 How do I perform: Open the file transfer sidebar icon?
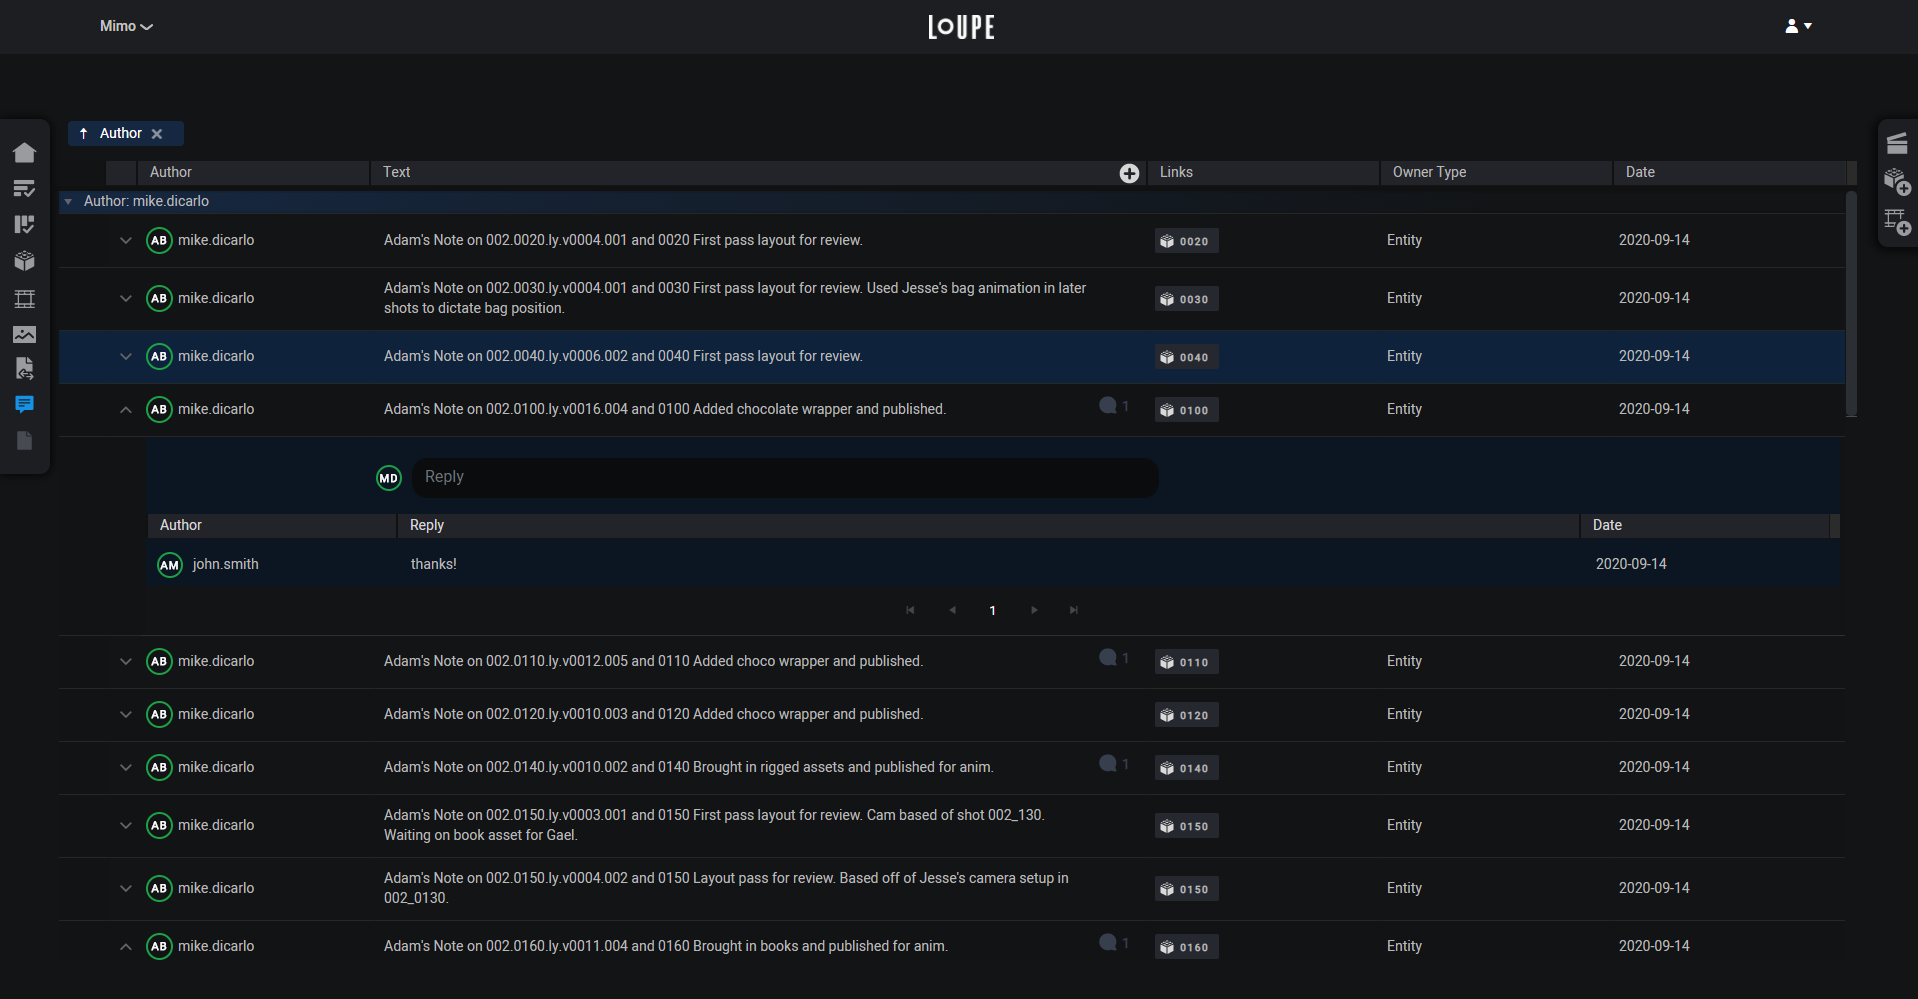[x=24, y=368]
